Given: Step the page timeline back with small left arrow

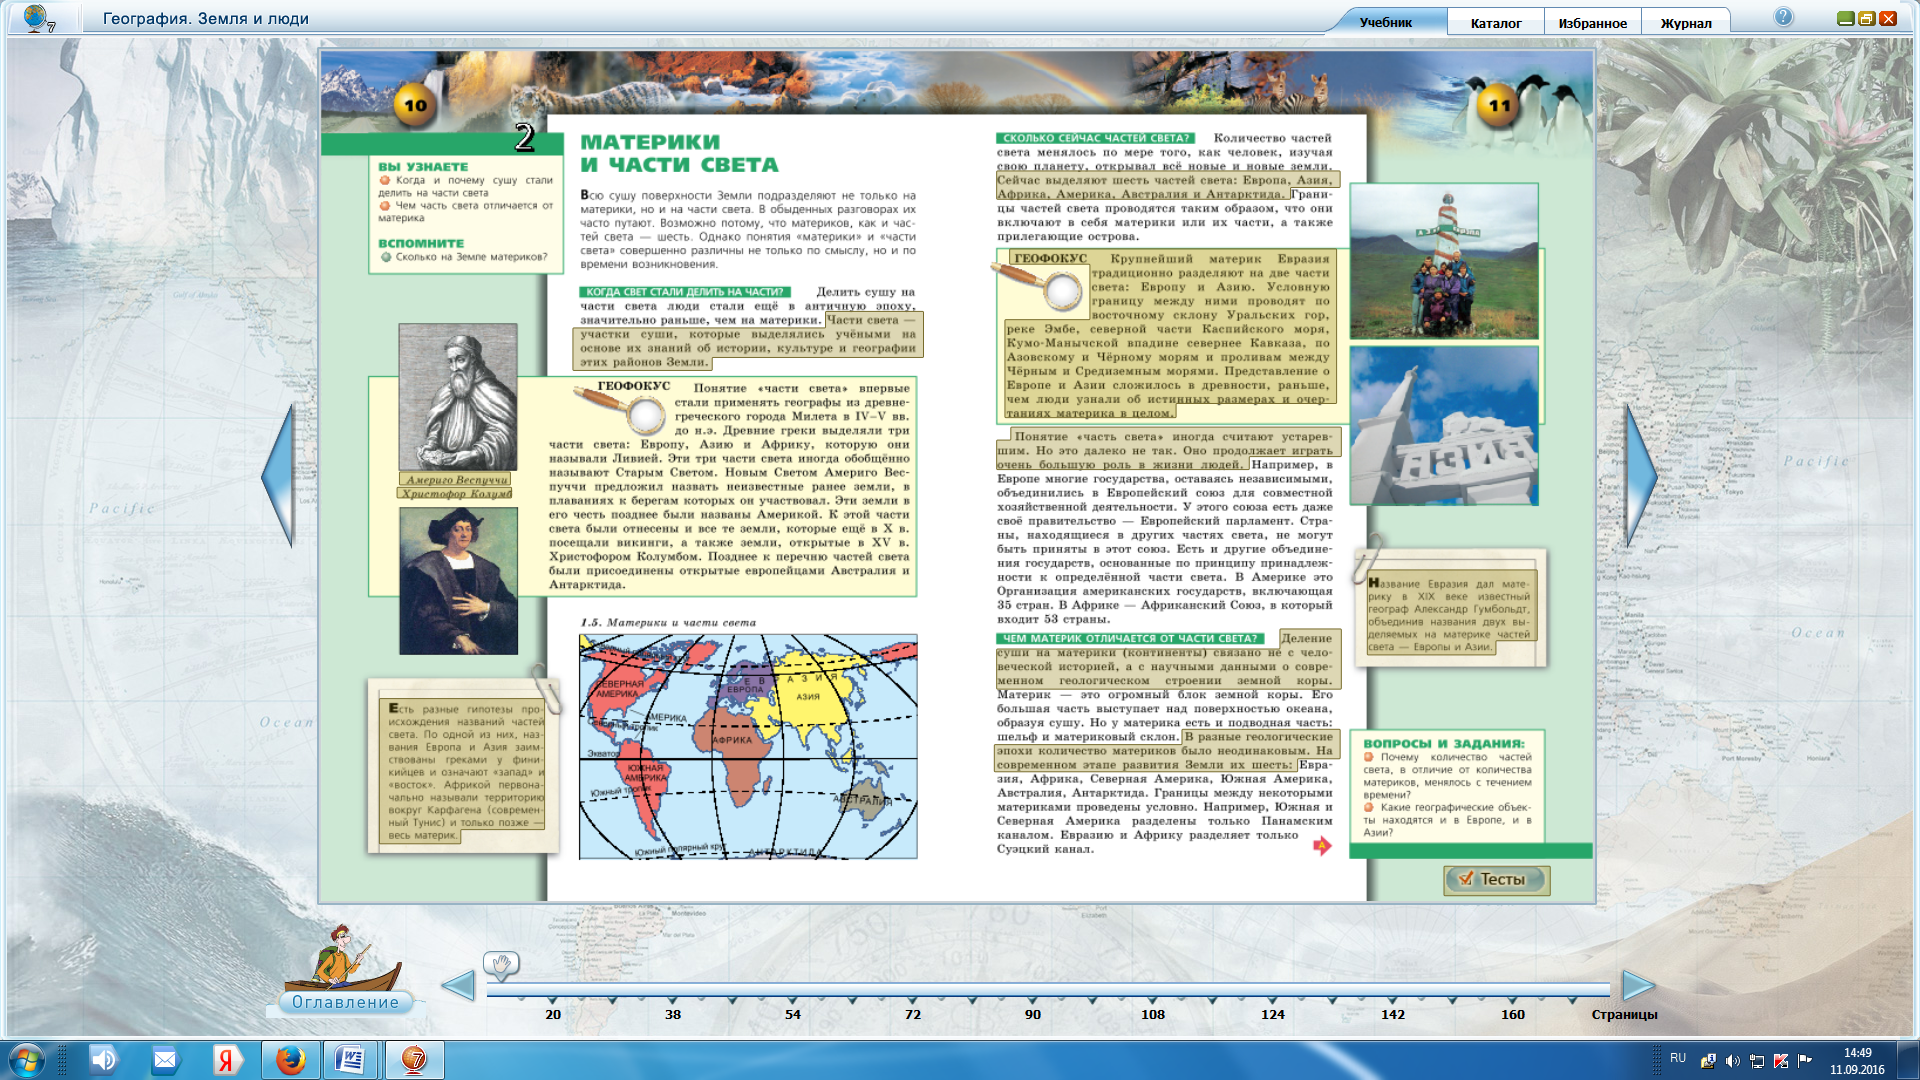Looking at the screenshot, I should (x=458, y=985).
